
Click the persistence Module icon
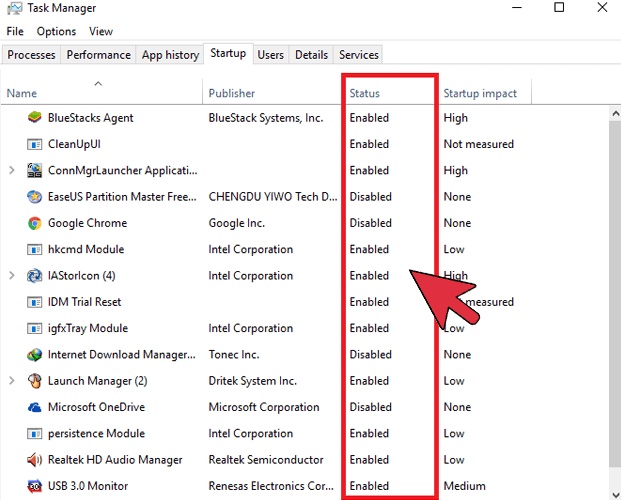(x=34, y=434)
